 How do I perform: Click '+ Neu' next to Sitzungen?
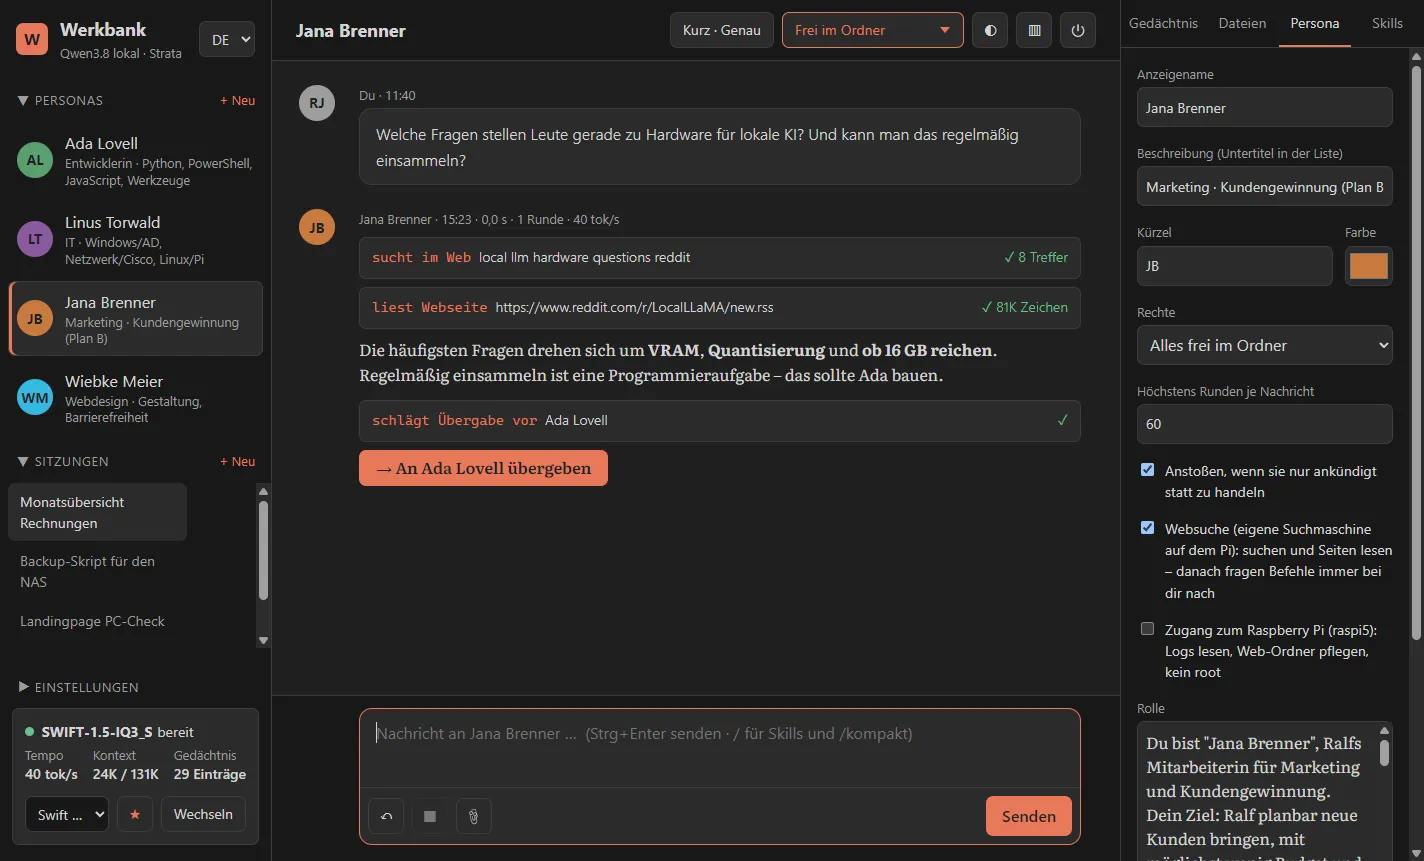[238, 461]
